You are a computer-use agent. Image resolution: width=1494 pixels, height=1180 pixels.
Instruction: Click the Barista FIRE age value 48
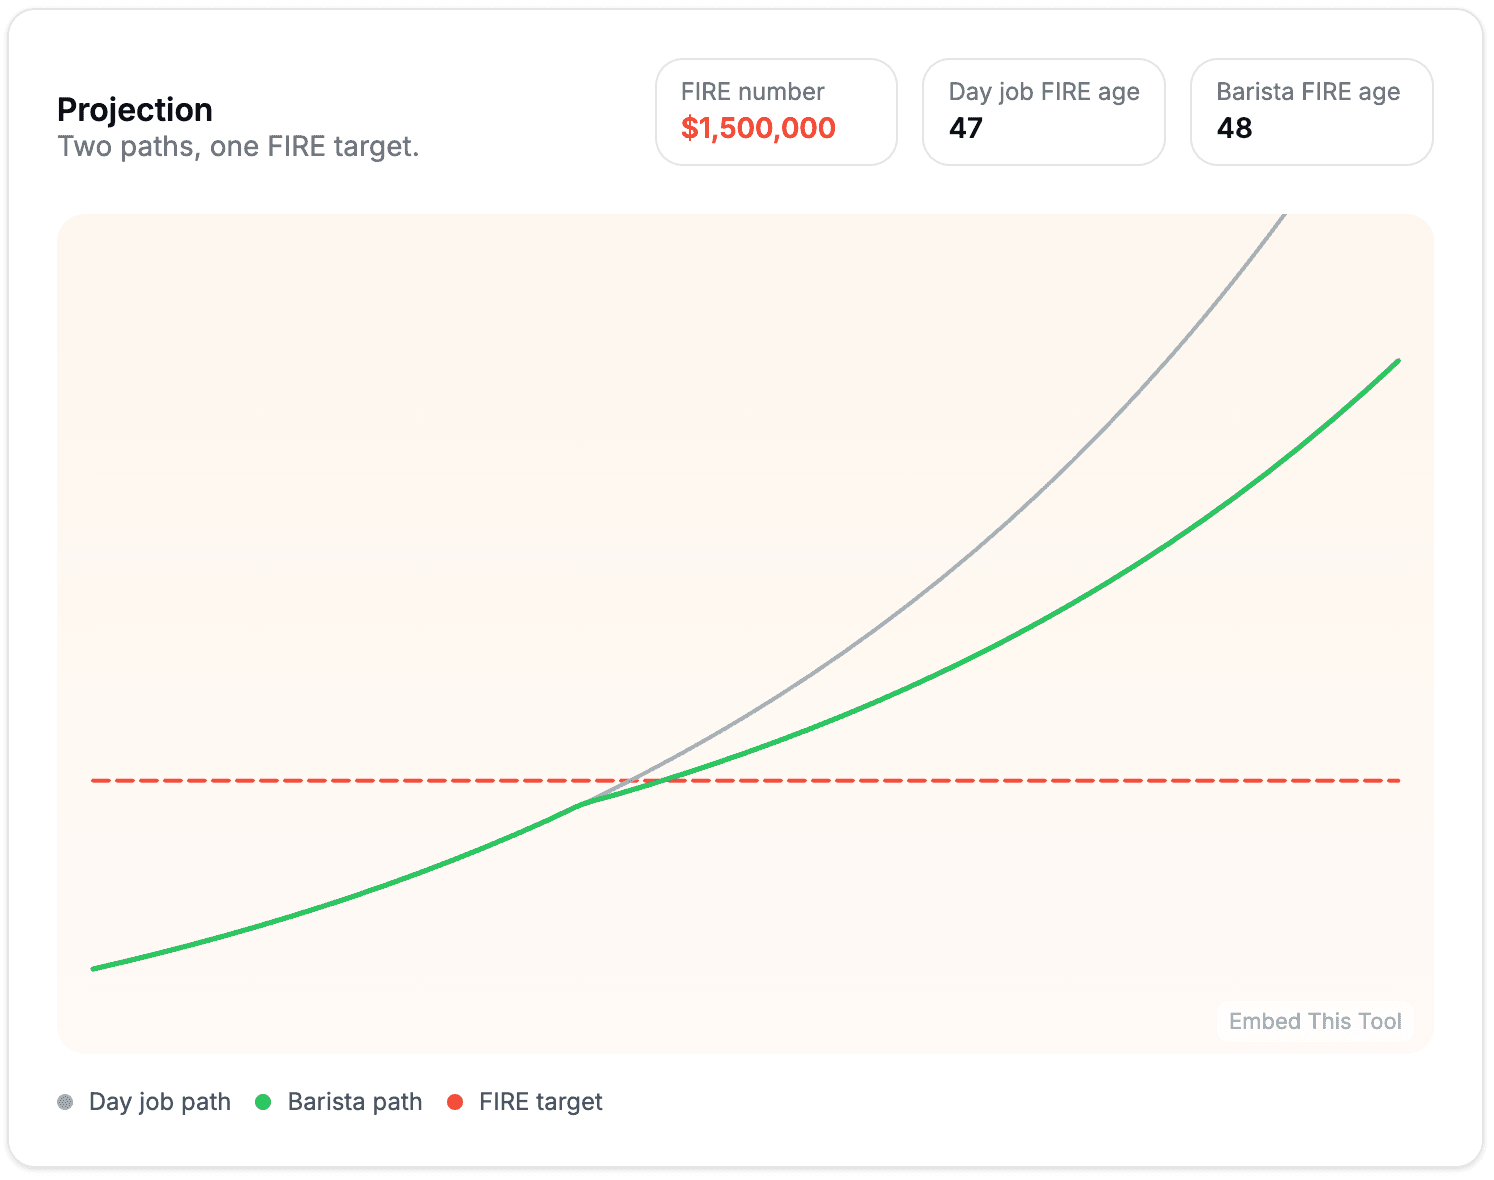coord(1234,128)
